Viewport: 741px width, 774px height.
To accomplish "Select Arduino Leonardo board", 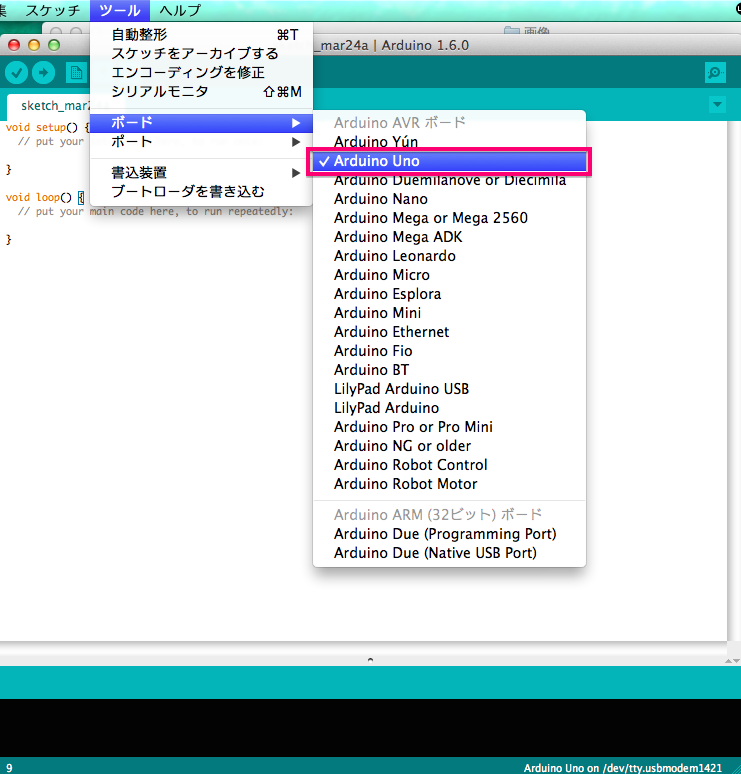I will pos(449,256).
